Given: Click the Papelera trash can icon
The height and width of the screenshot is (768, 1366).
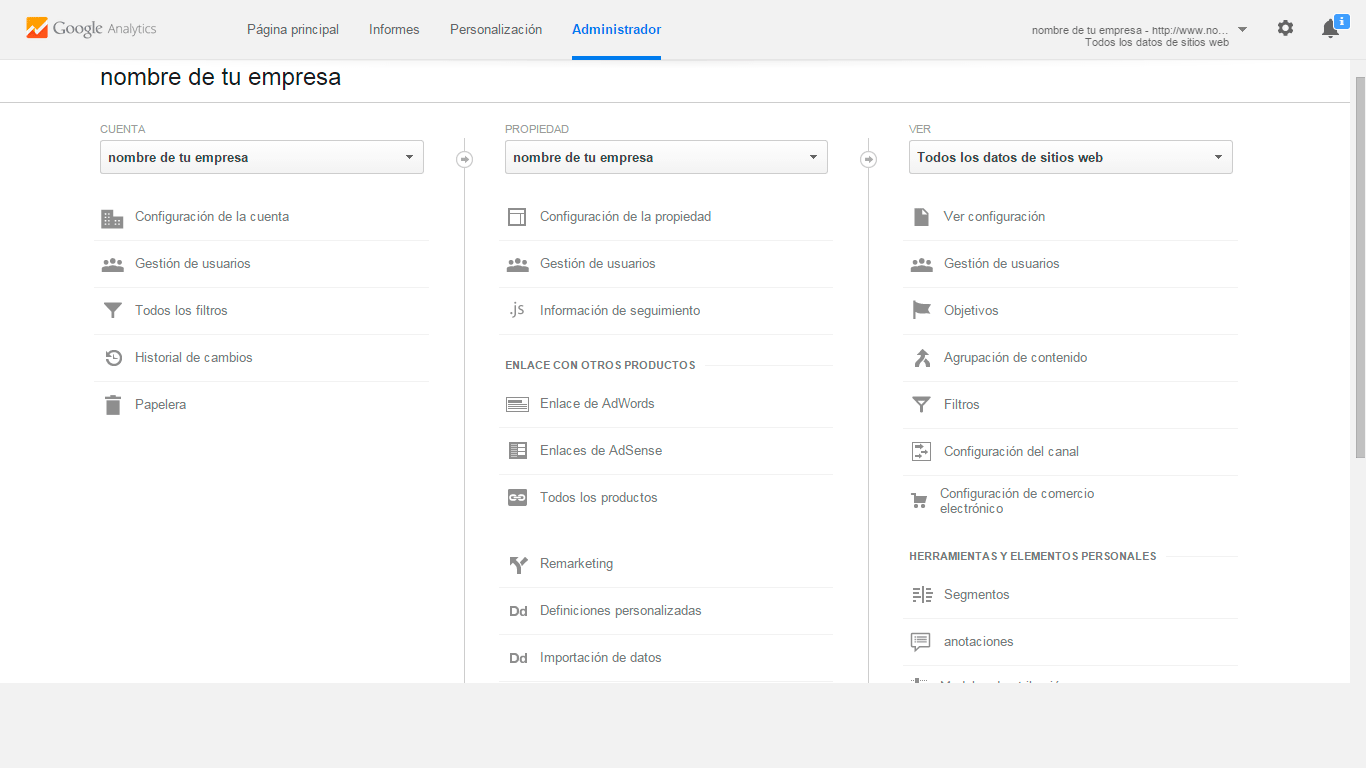Looking at the screenshot, I should point(113,405).
